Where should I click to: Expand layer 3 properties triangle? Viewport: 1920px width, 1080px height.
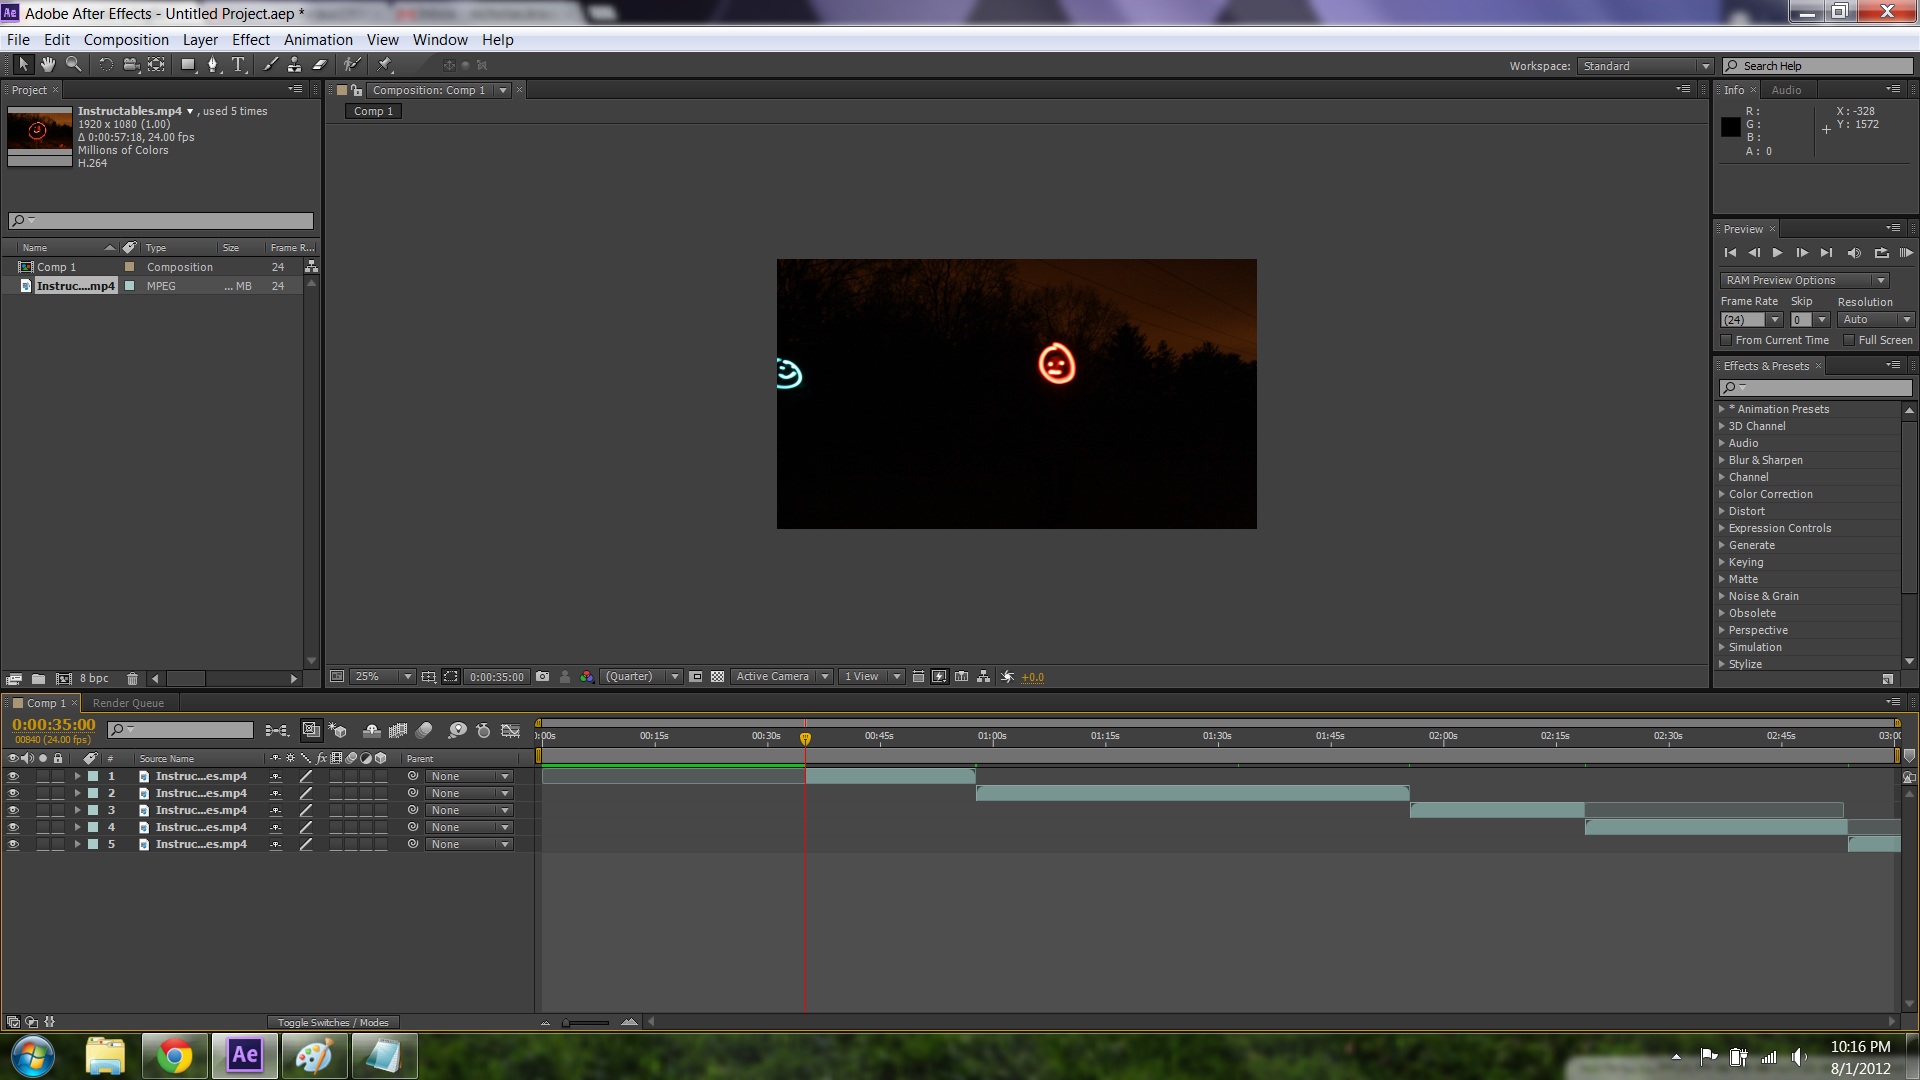tap(77, 810)
